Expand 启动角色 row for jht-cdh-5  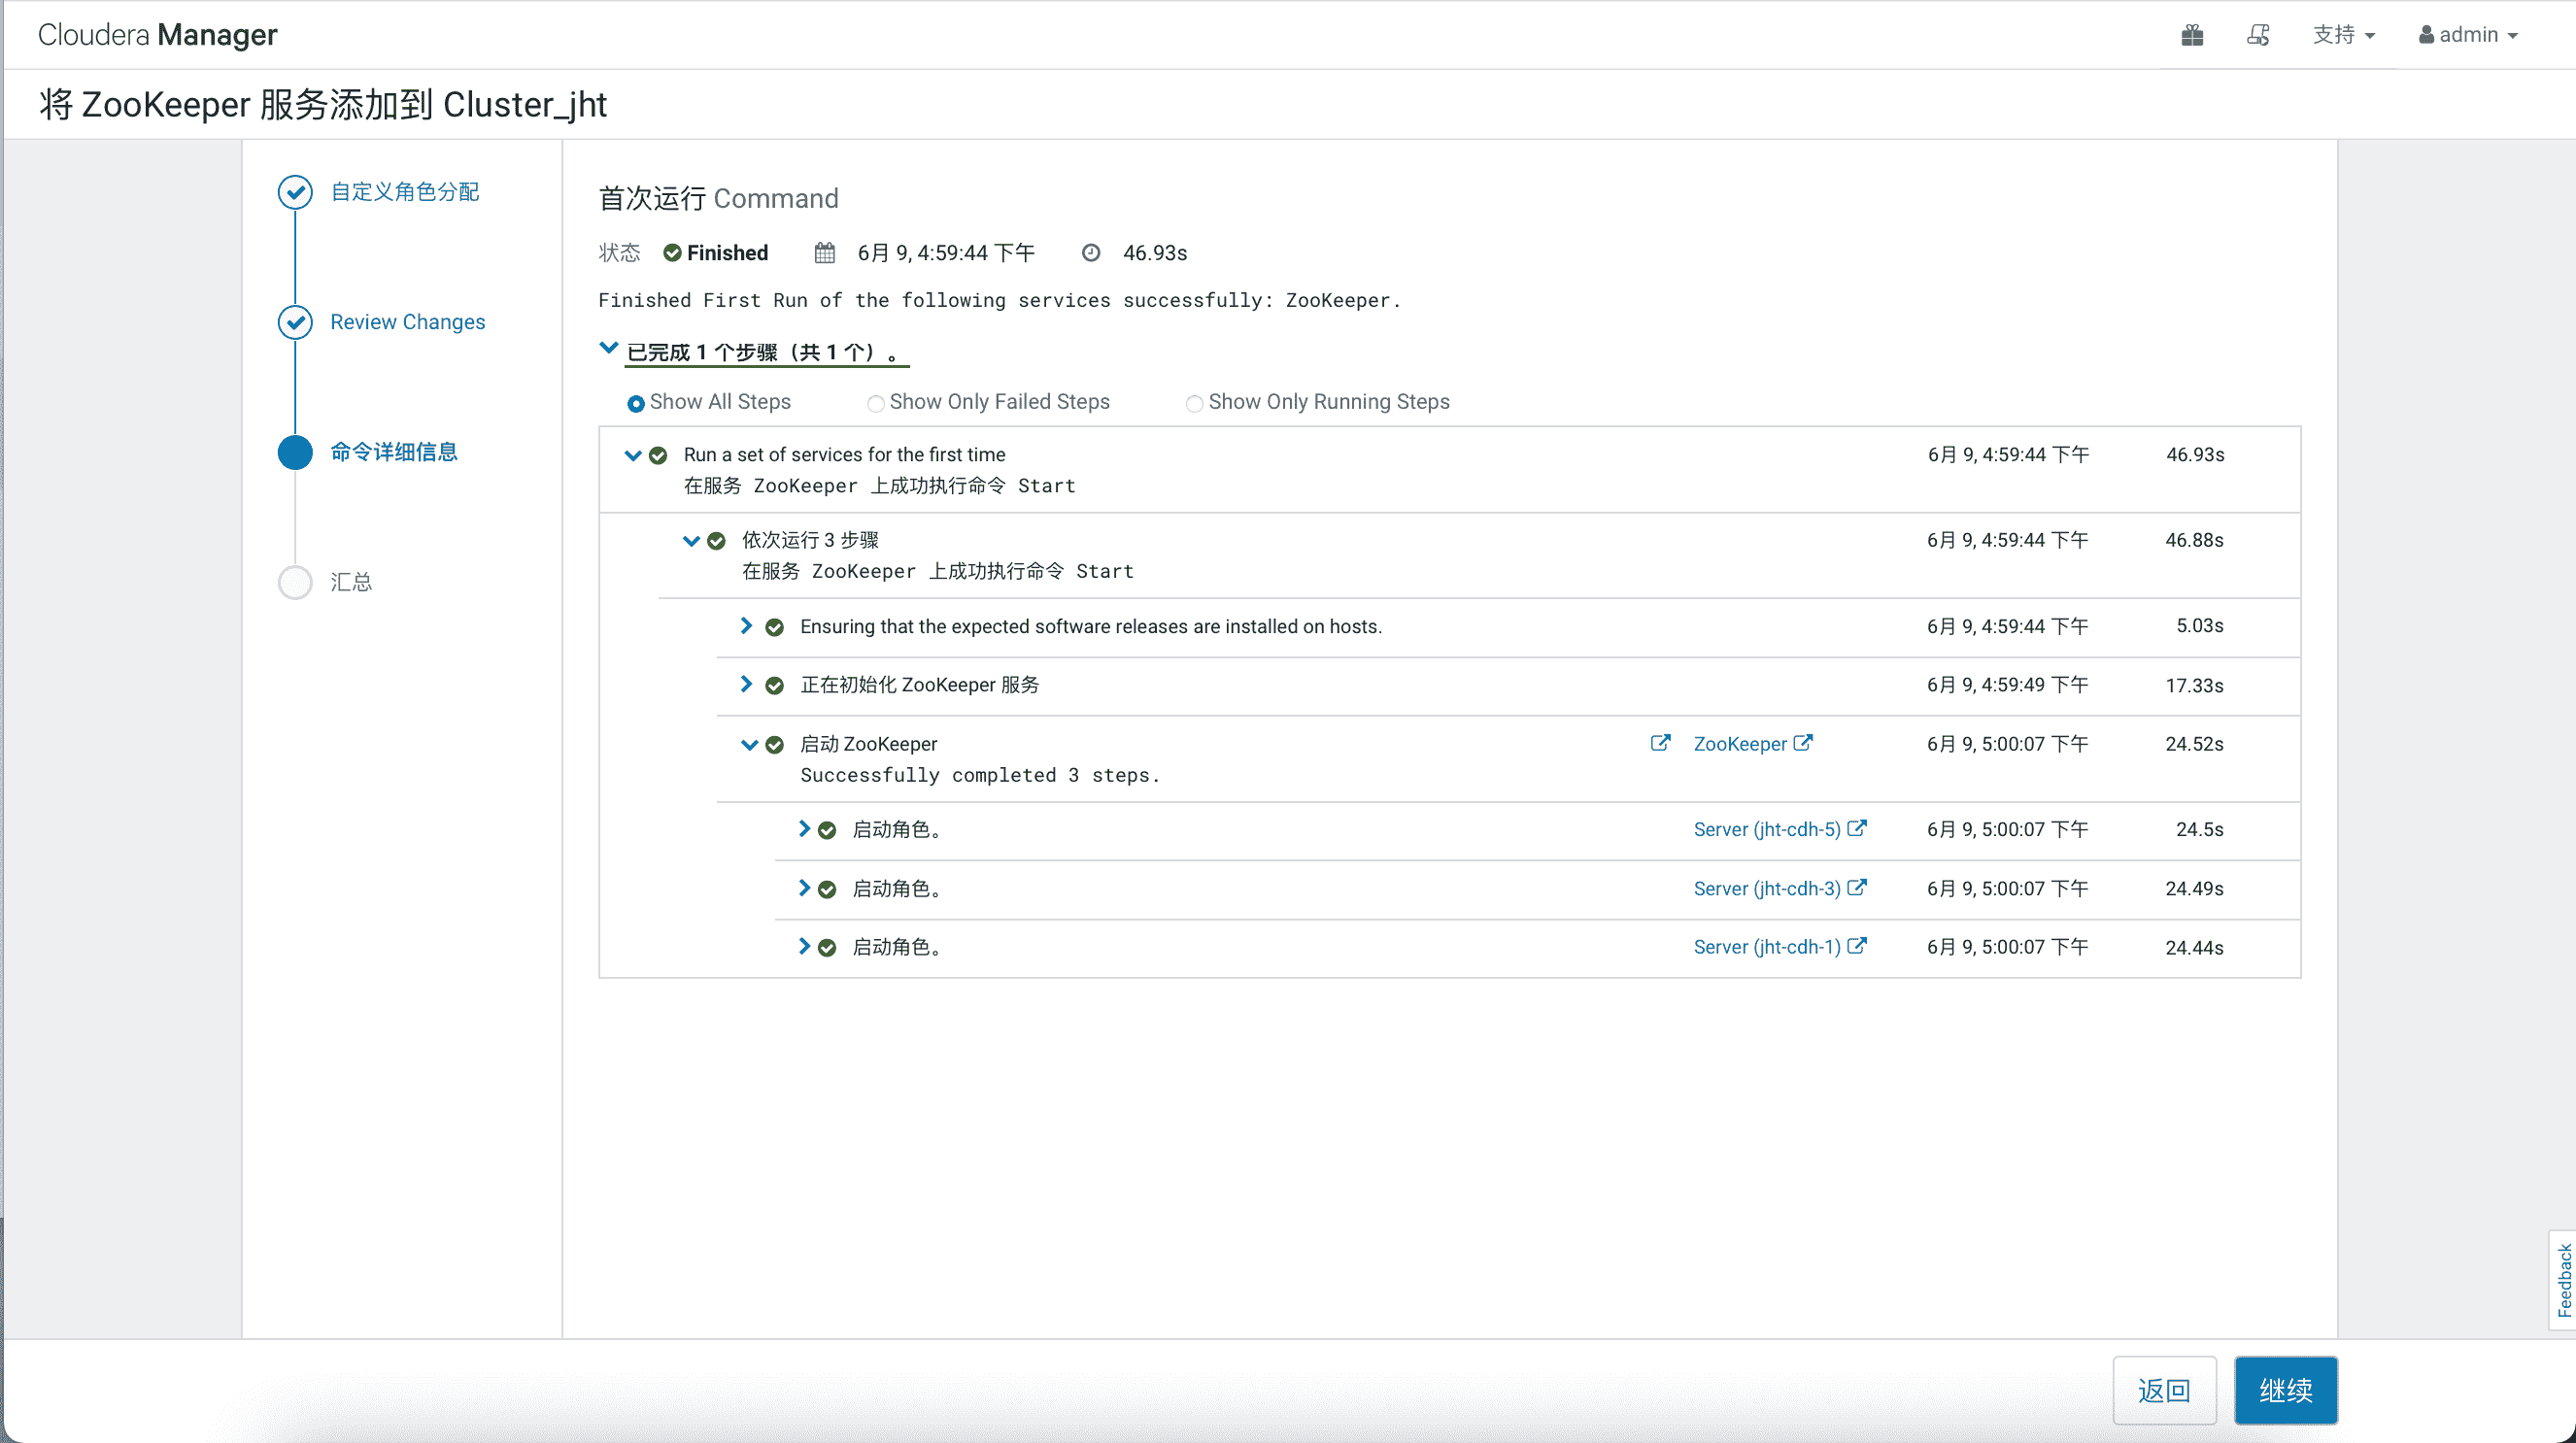click(x=804, y=829)
